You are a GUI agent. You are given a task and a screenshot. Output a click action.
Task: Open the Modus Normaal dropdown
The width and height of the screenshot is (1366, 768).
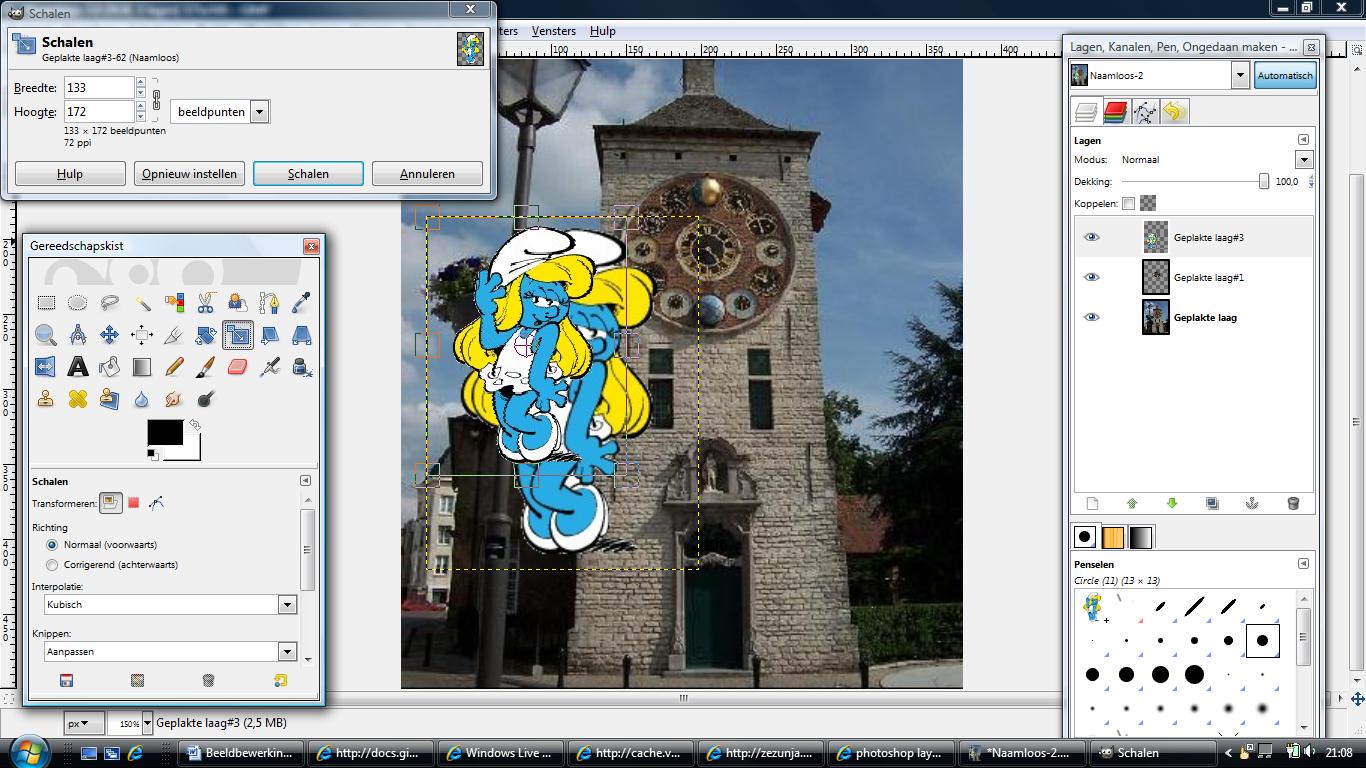[1303, 160]
